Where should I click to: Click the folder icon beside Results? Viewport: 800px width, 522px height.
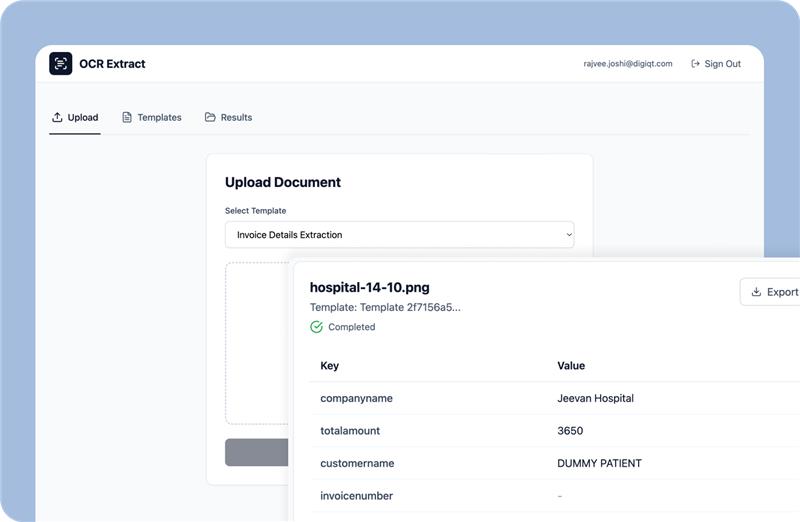pos(210,117)
